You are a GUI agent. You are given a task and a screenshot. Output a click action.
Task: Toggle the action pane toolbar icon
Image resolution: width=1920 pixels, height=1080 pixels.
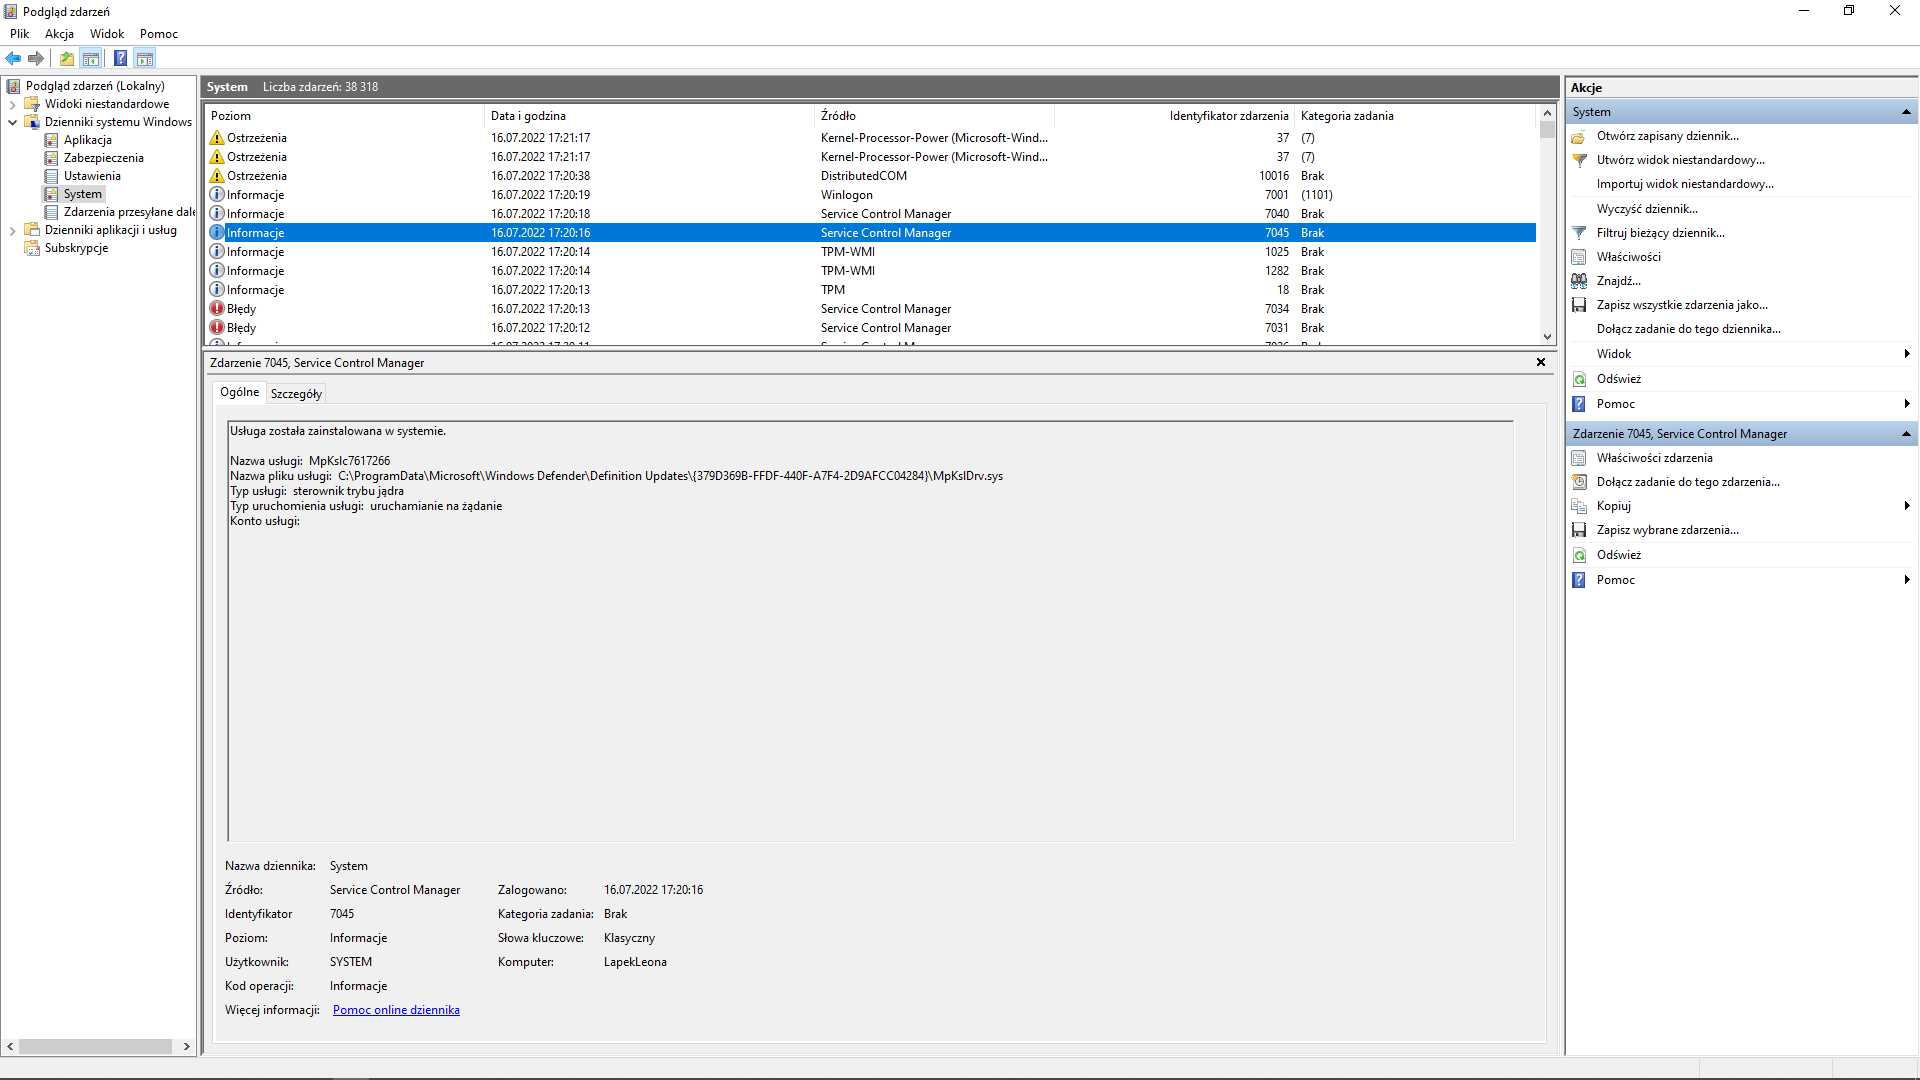coord(145,58)
